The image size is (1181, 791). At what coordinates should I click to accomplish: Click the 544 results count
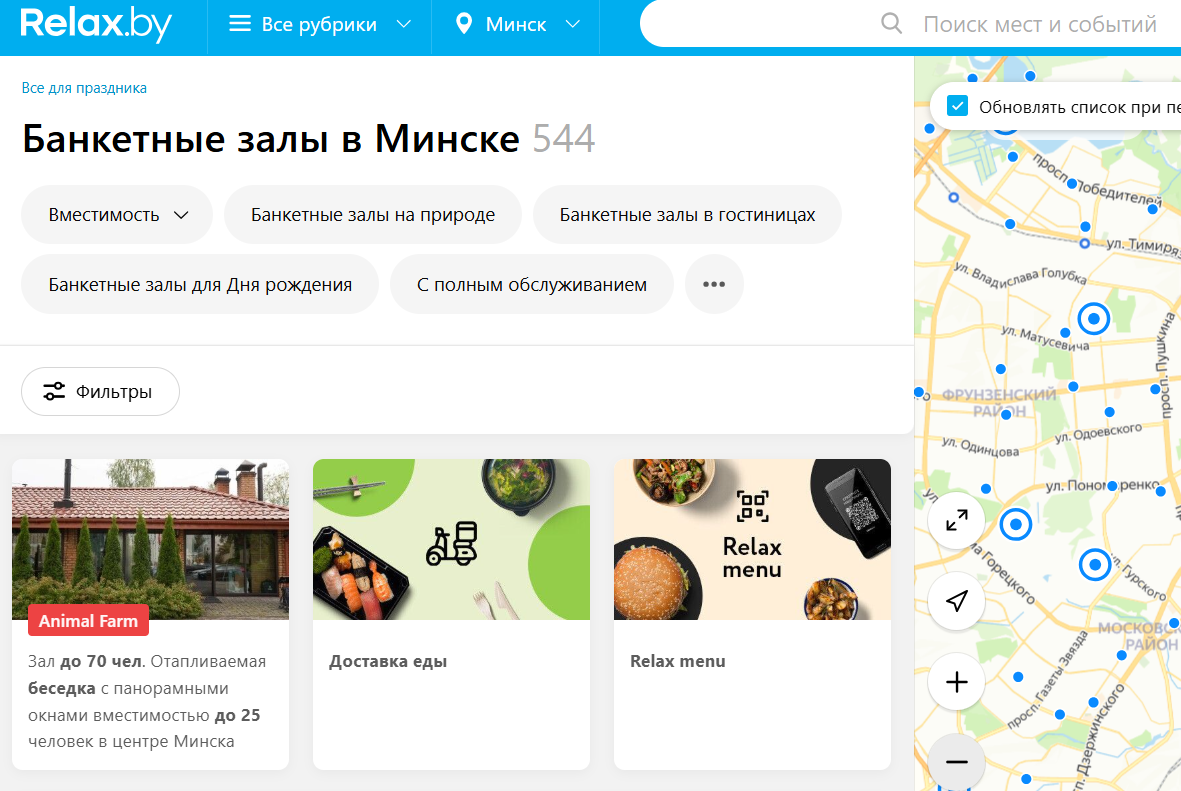point(563,139)
